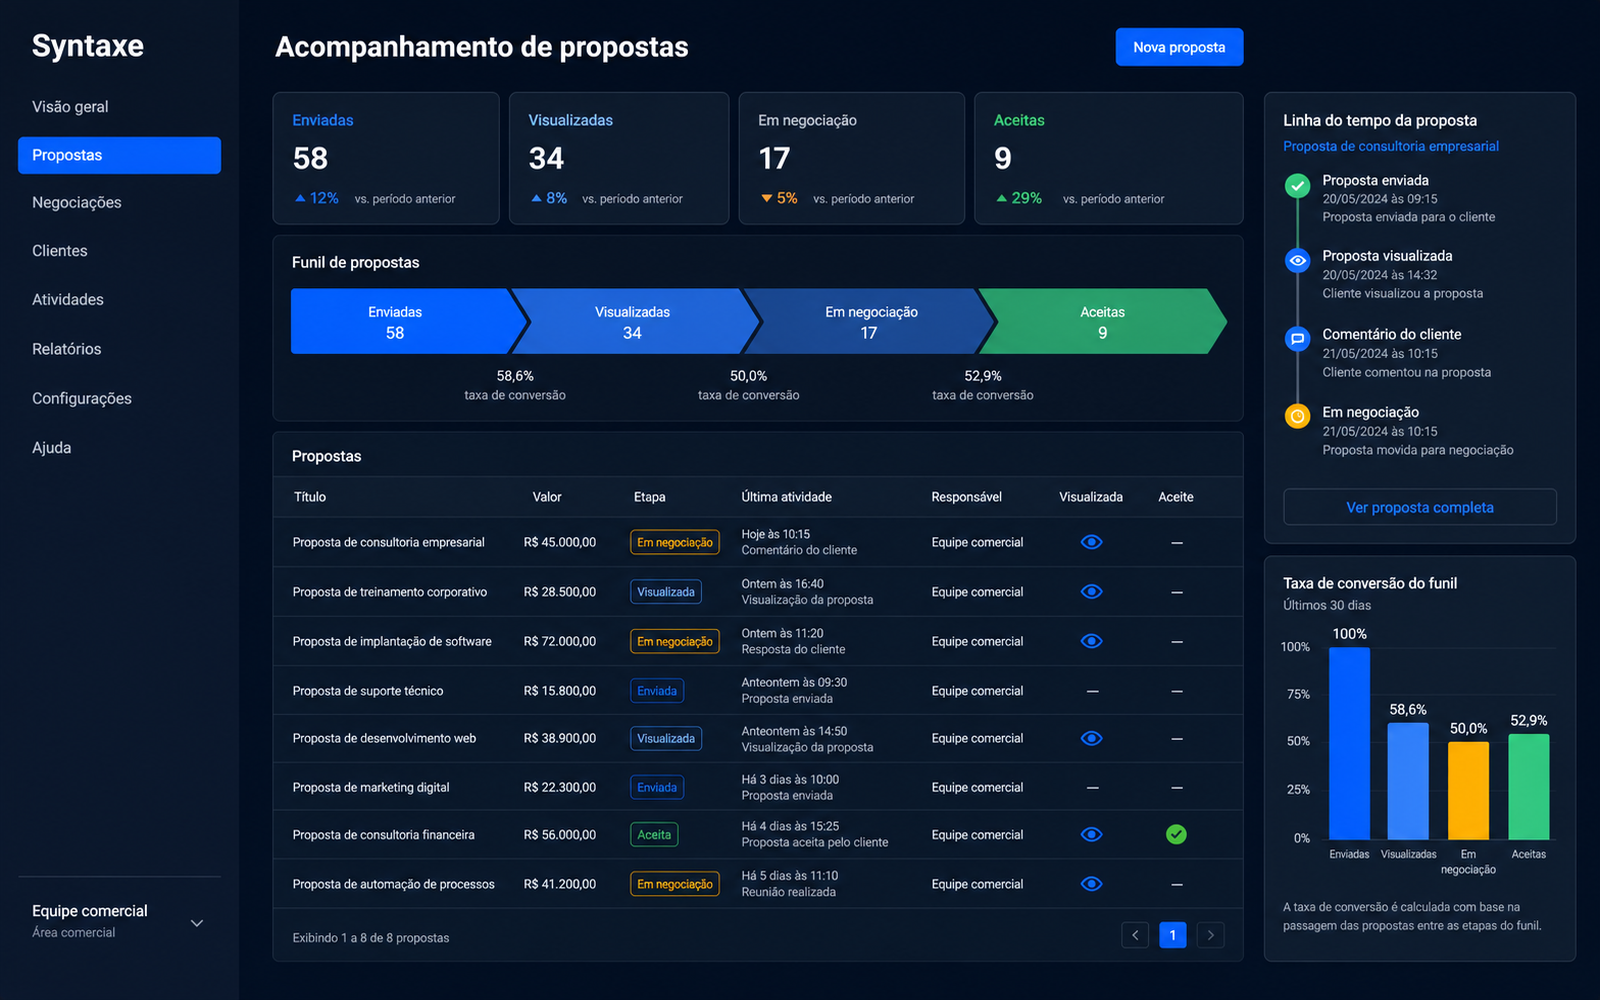Sort by Valor column header
Viewport: 1600px width, 1000px height.
tap(547, 497)
